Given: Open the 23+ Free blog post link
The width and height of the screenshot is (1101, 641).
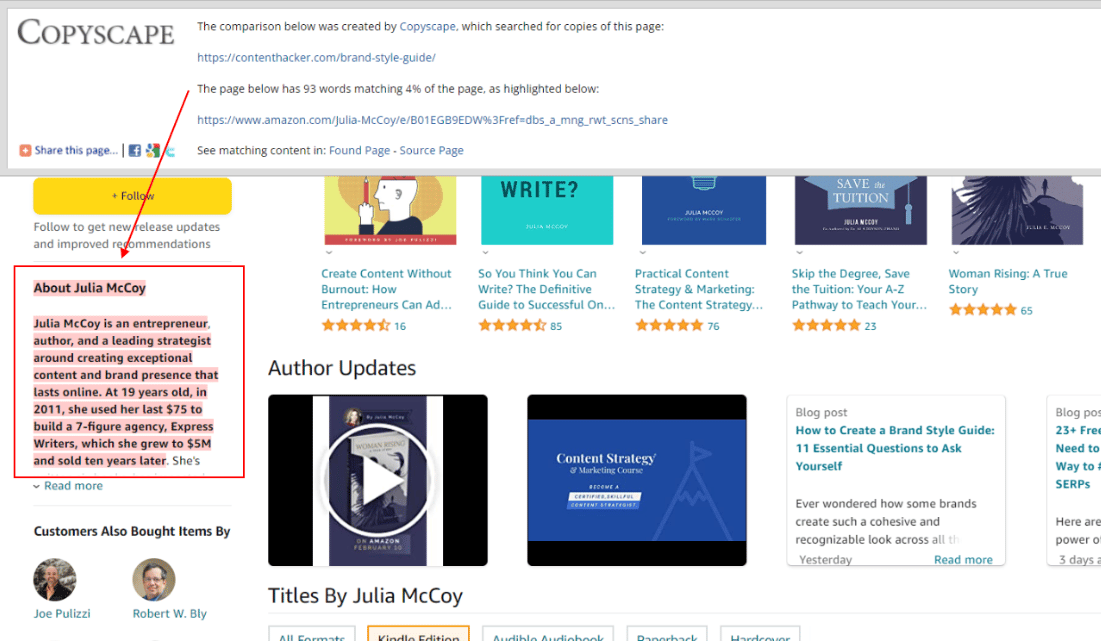Looking at the screenshot, I should coord(1078,457).
